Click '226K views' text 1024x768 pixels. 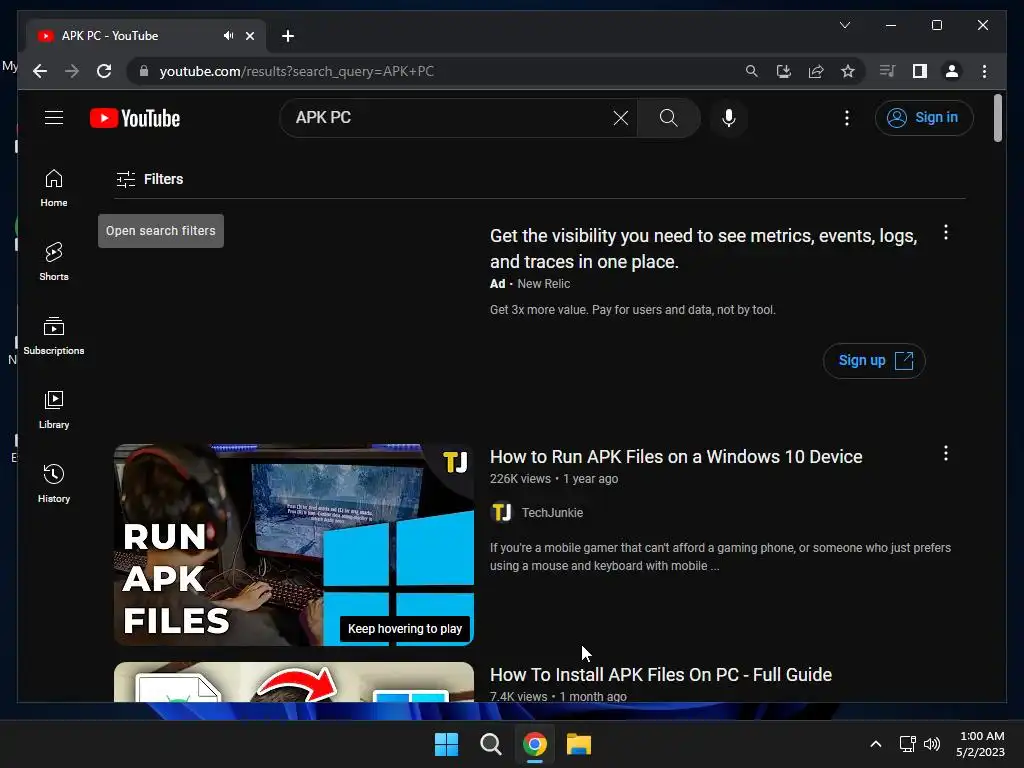click(x=520, y=479)
